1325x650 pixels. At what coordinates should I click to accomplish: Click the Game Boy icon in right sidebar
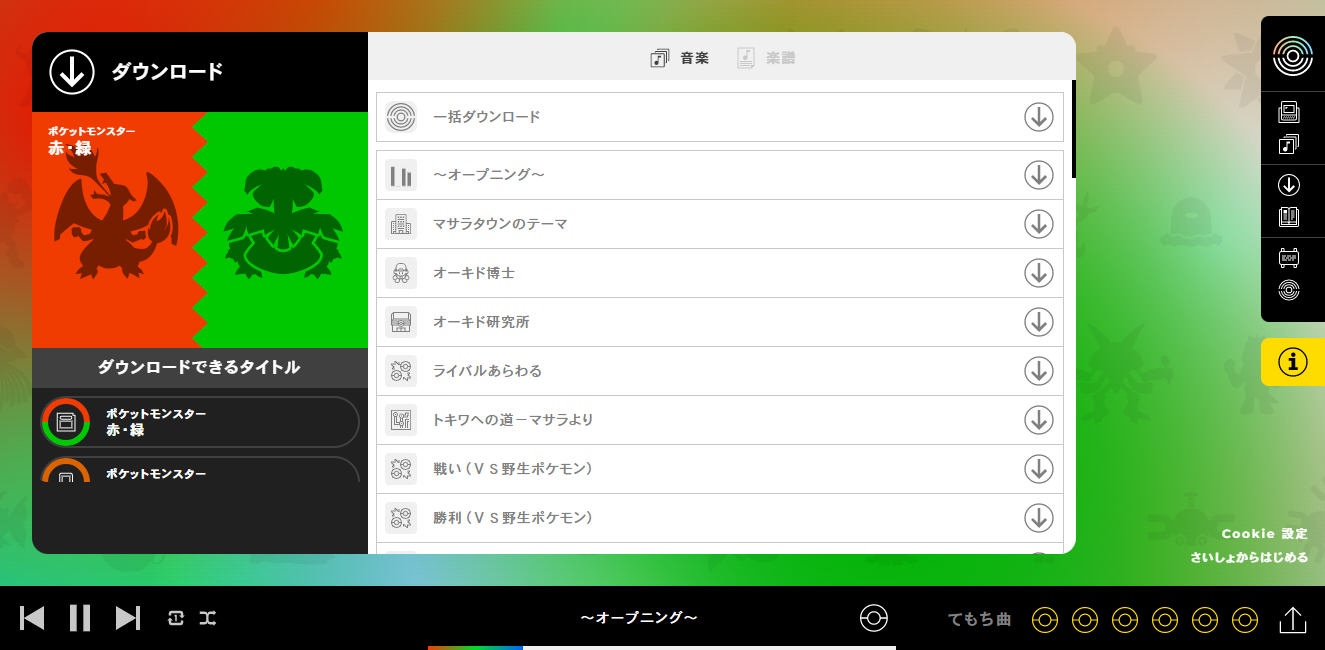click(x=1289, y=112)
